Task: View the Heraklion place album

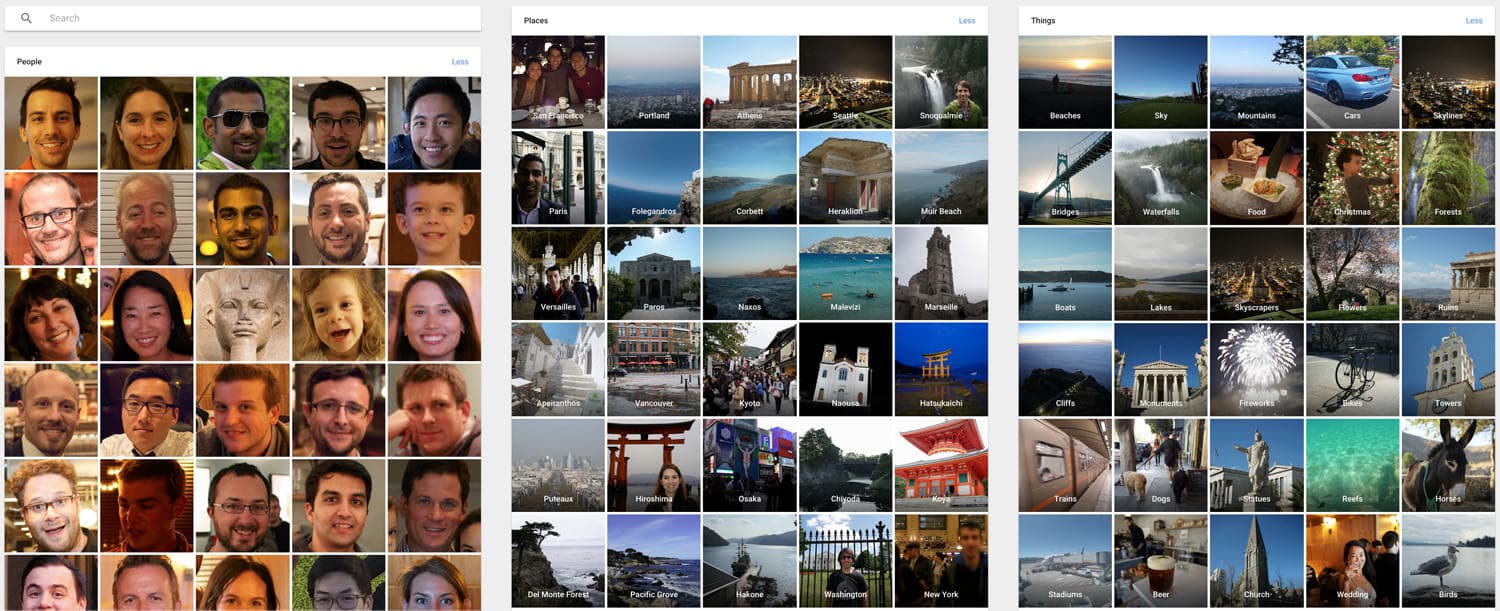Action: pyautogui.click(x=845, y=178)
